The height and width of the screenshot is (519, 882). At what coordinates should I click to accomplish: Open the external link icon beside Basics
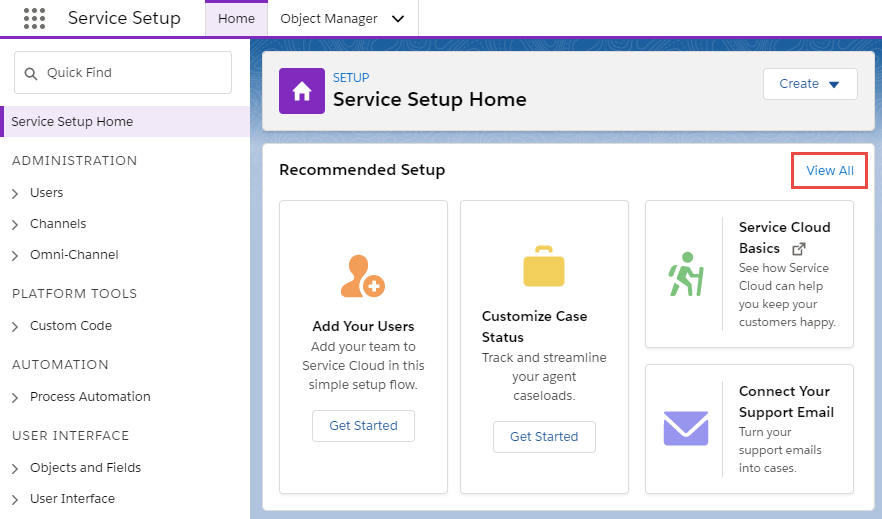799,248
